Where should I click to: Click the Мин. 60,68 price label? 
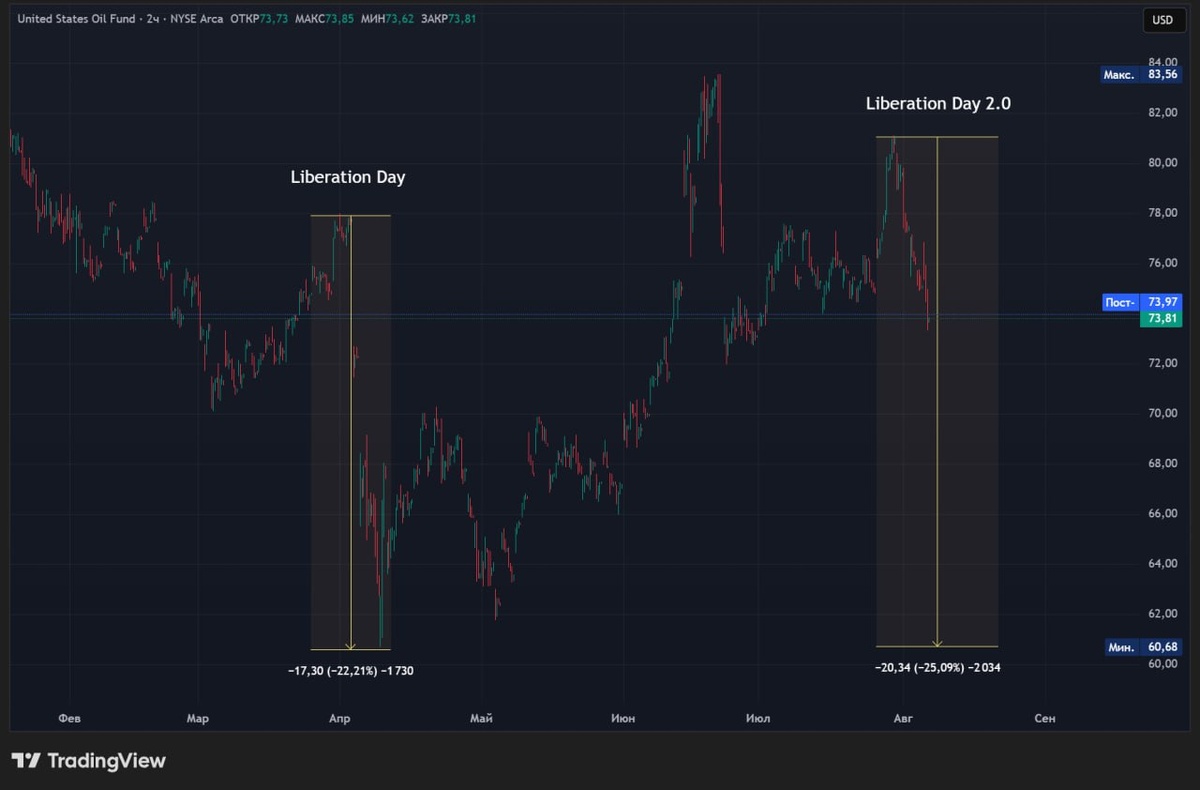(1143, 647)
